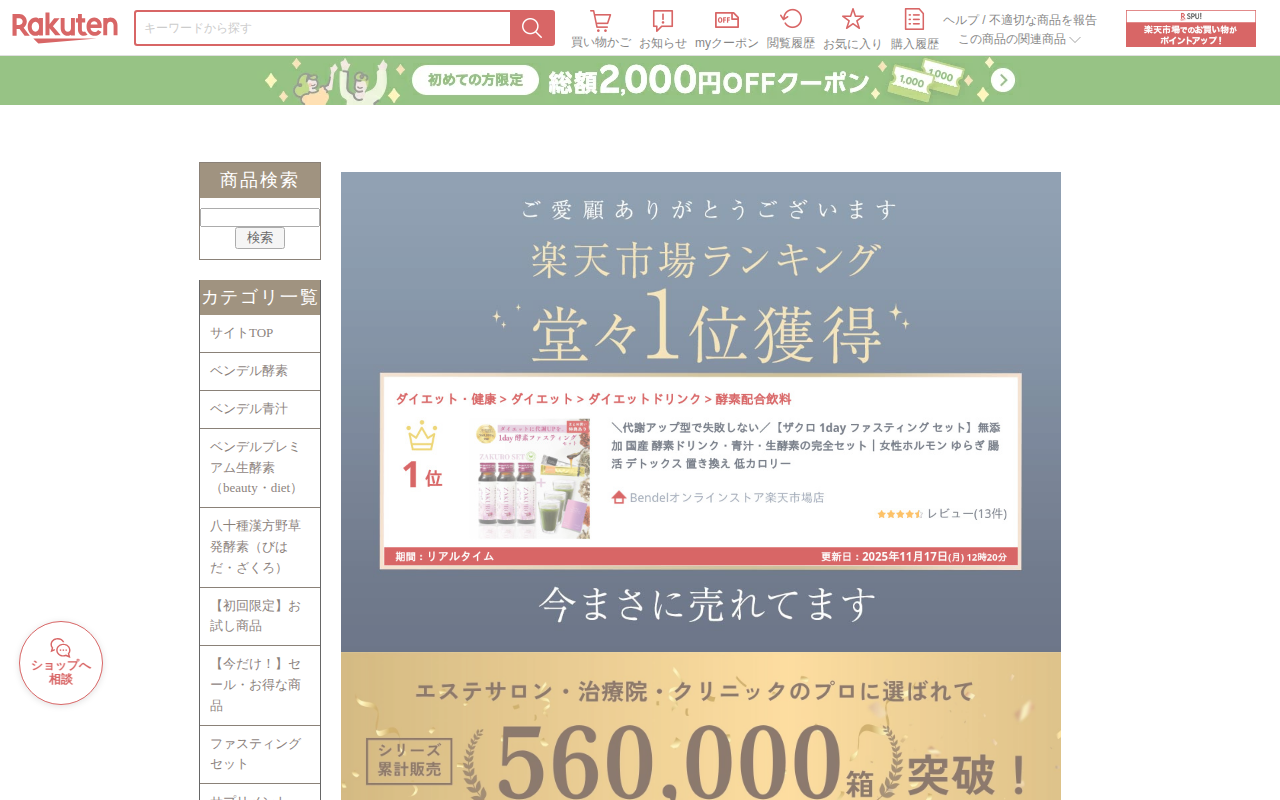1280x800 pixels.
Task: Click the ダイエットドリンク breadcrumb
Action: coord(645,399)
